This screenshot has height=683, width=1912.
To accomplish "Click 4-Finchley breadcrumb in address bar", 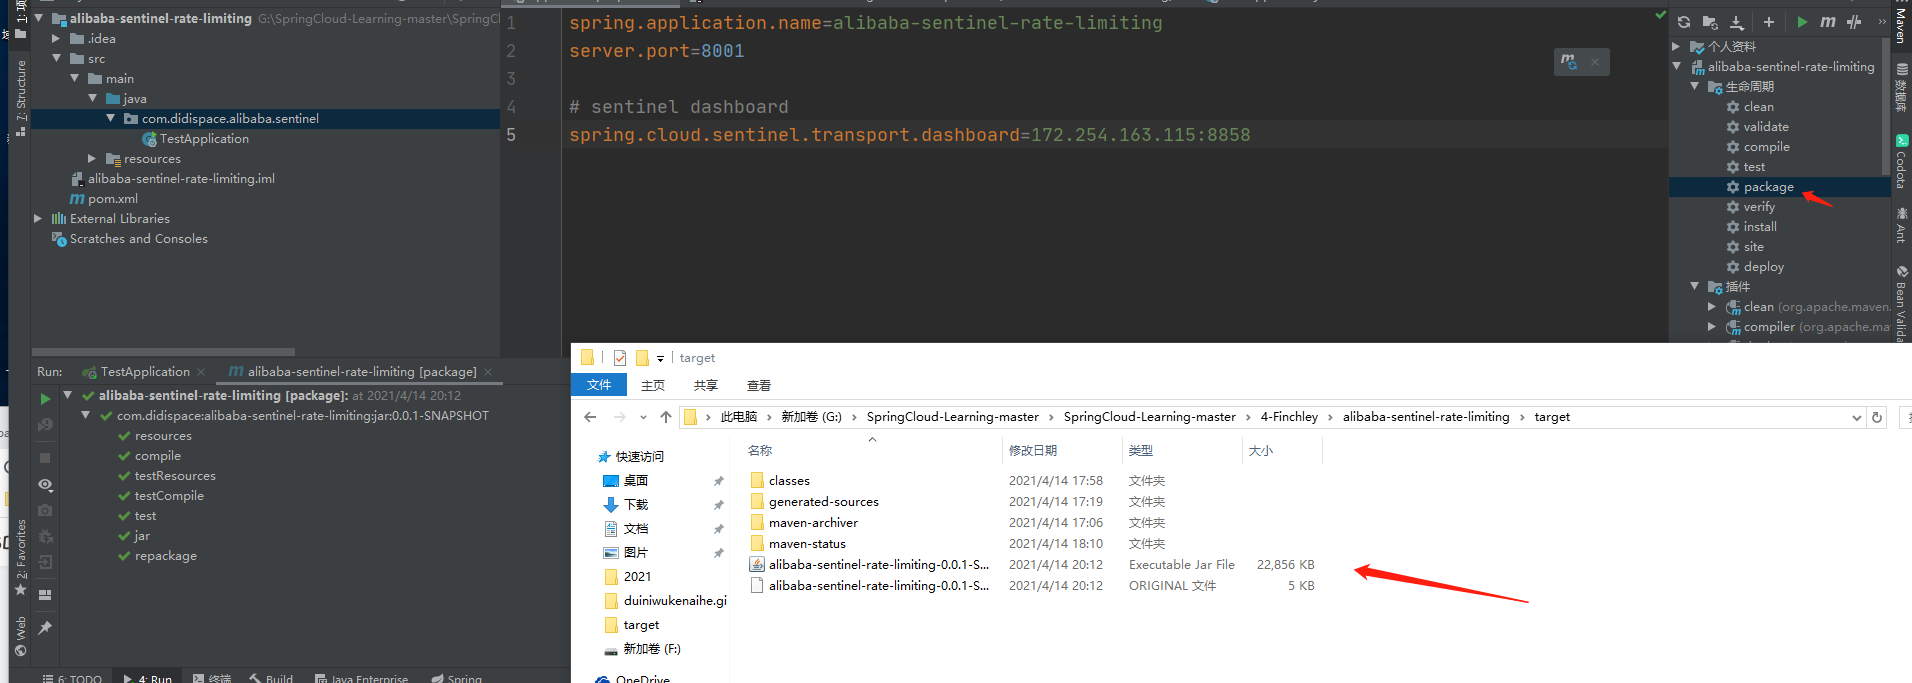I will pos(1289,417).
